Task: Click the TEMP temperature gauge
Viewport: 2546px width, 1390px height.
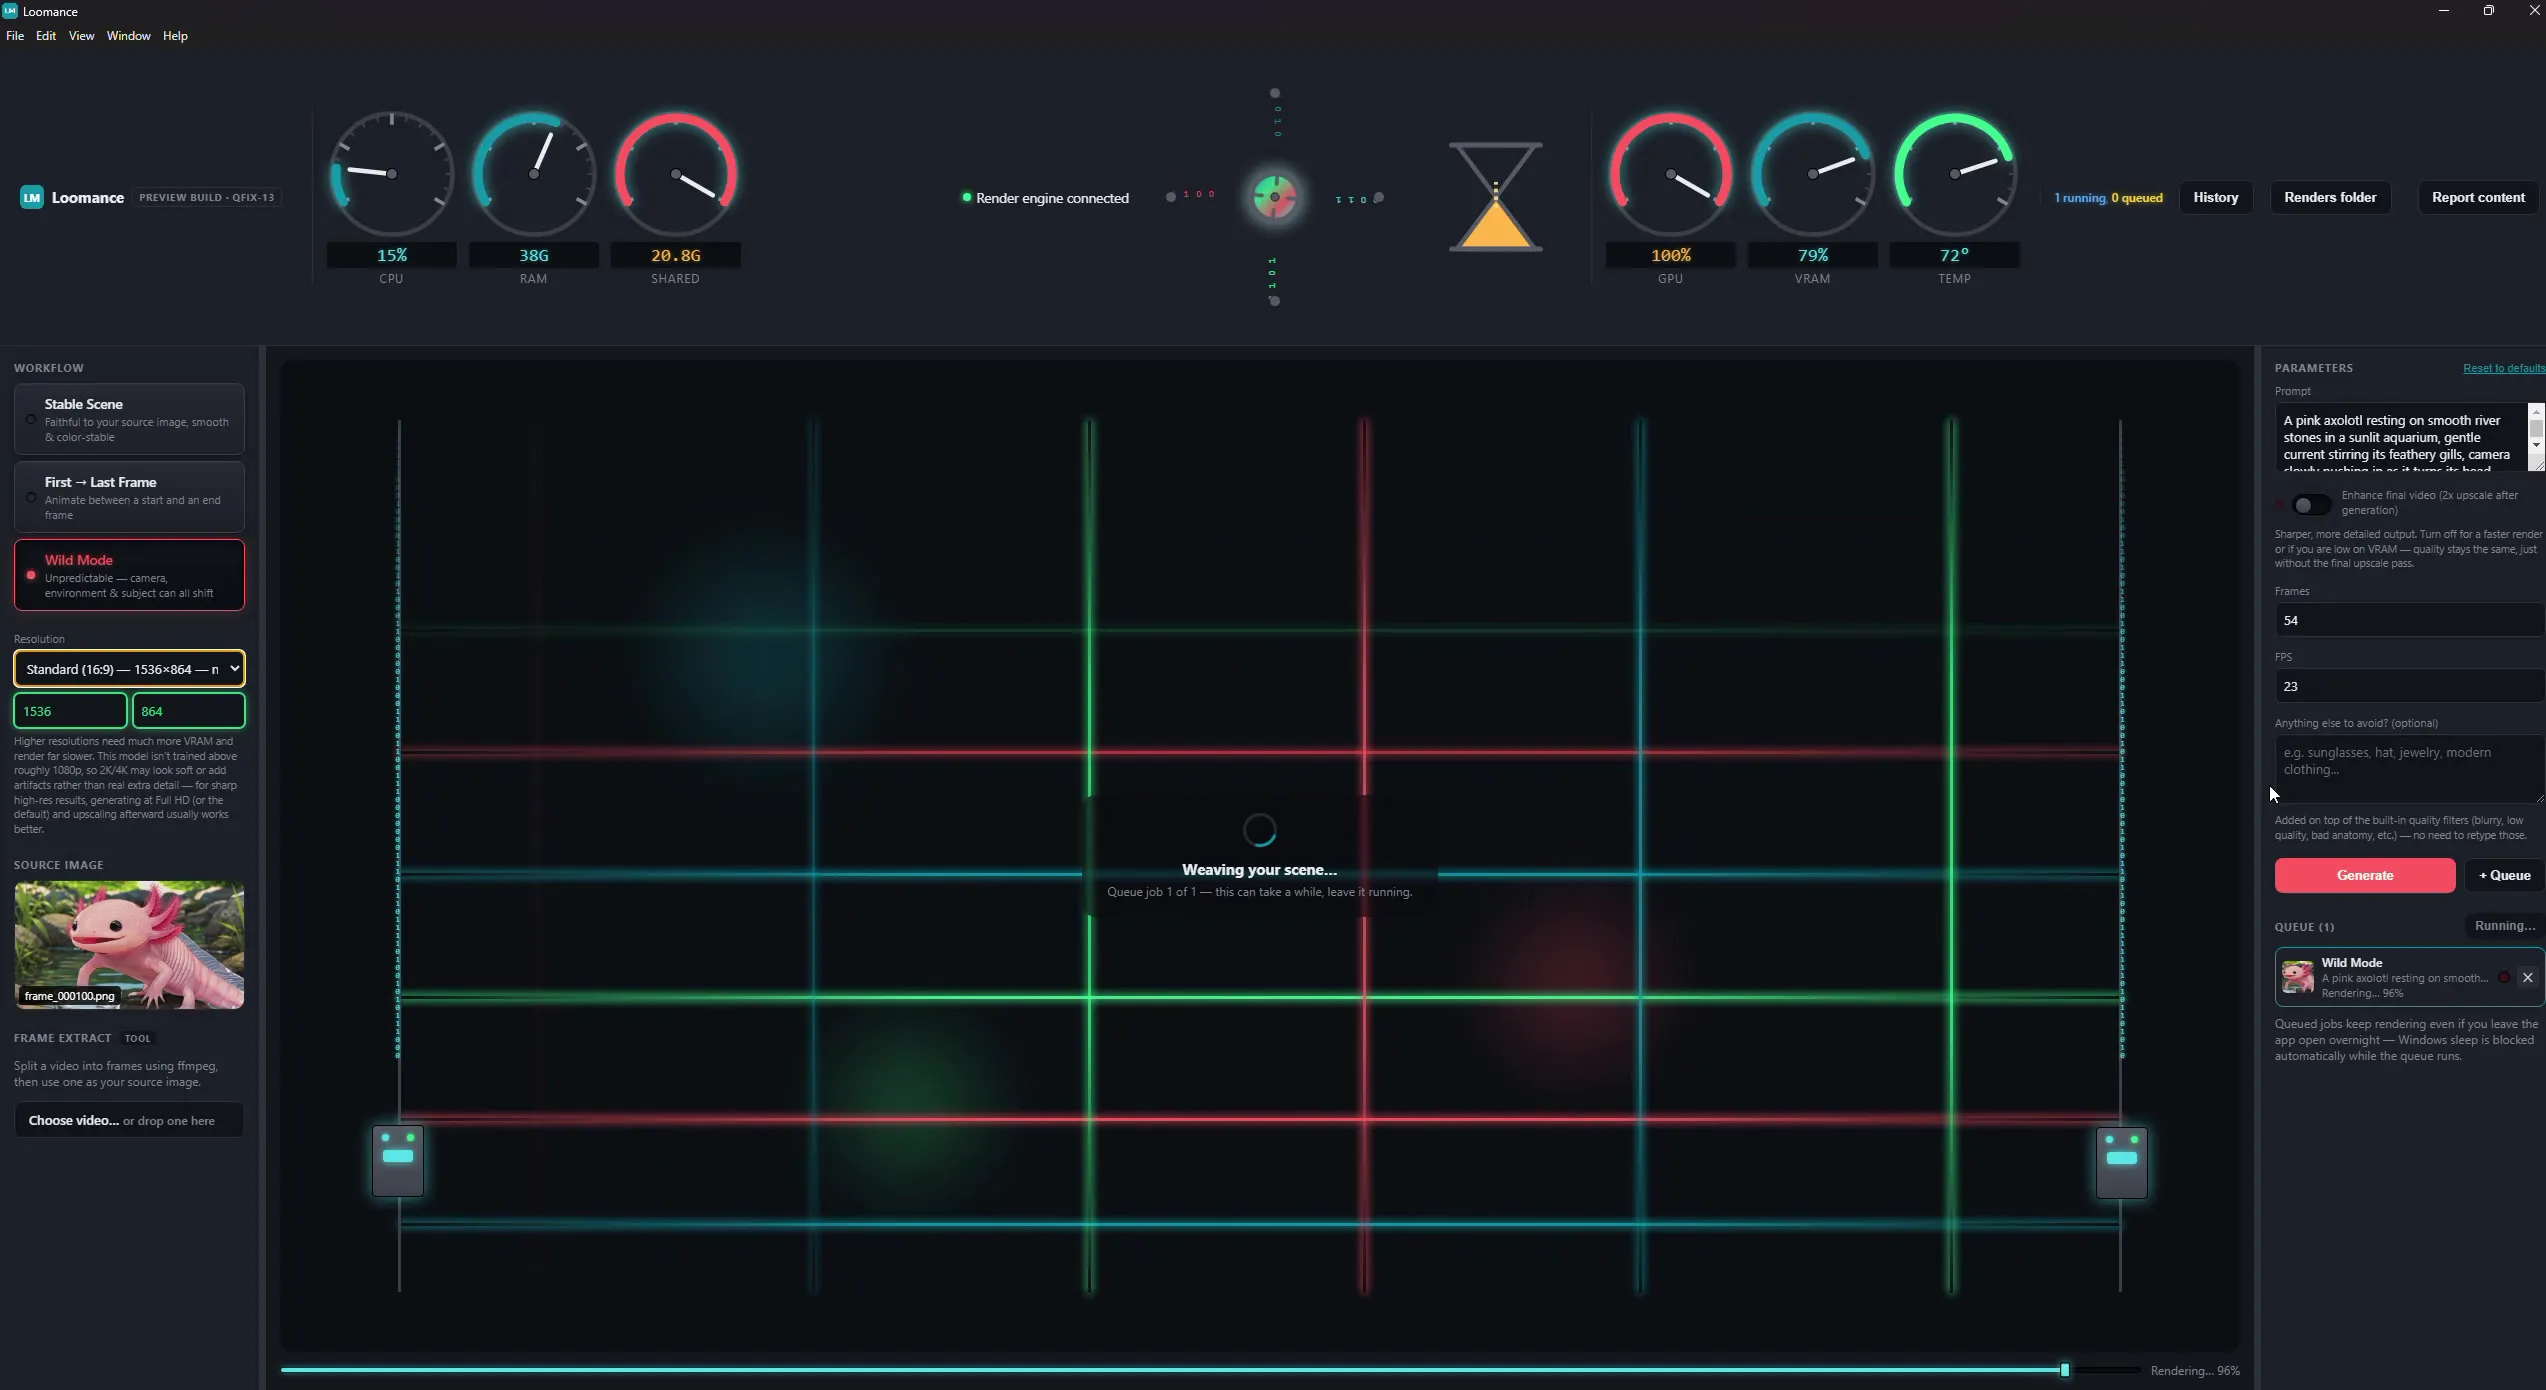Action: tap(1954, 174)
